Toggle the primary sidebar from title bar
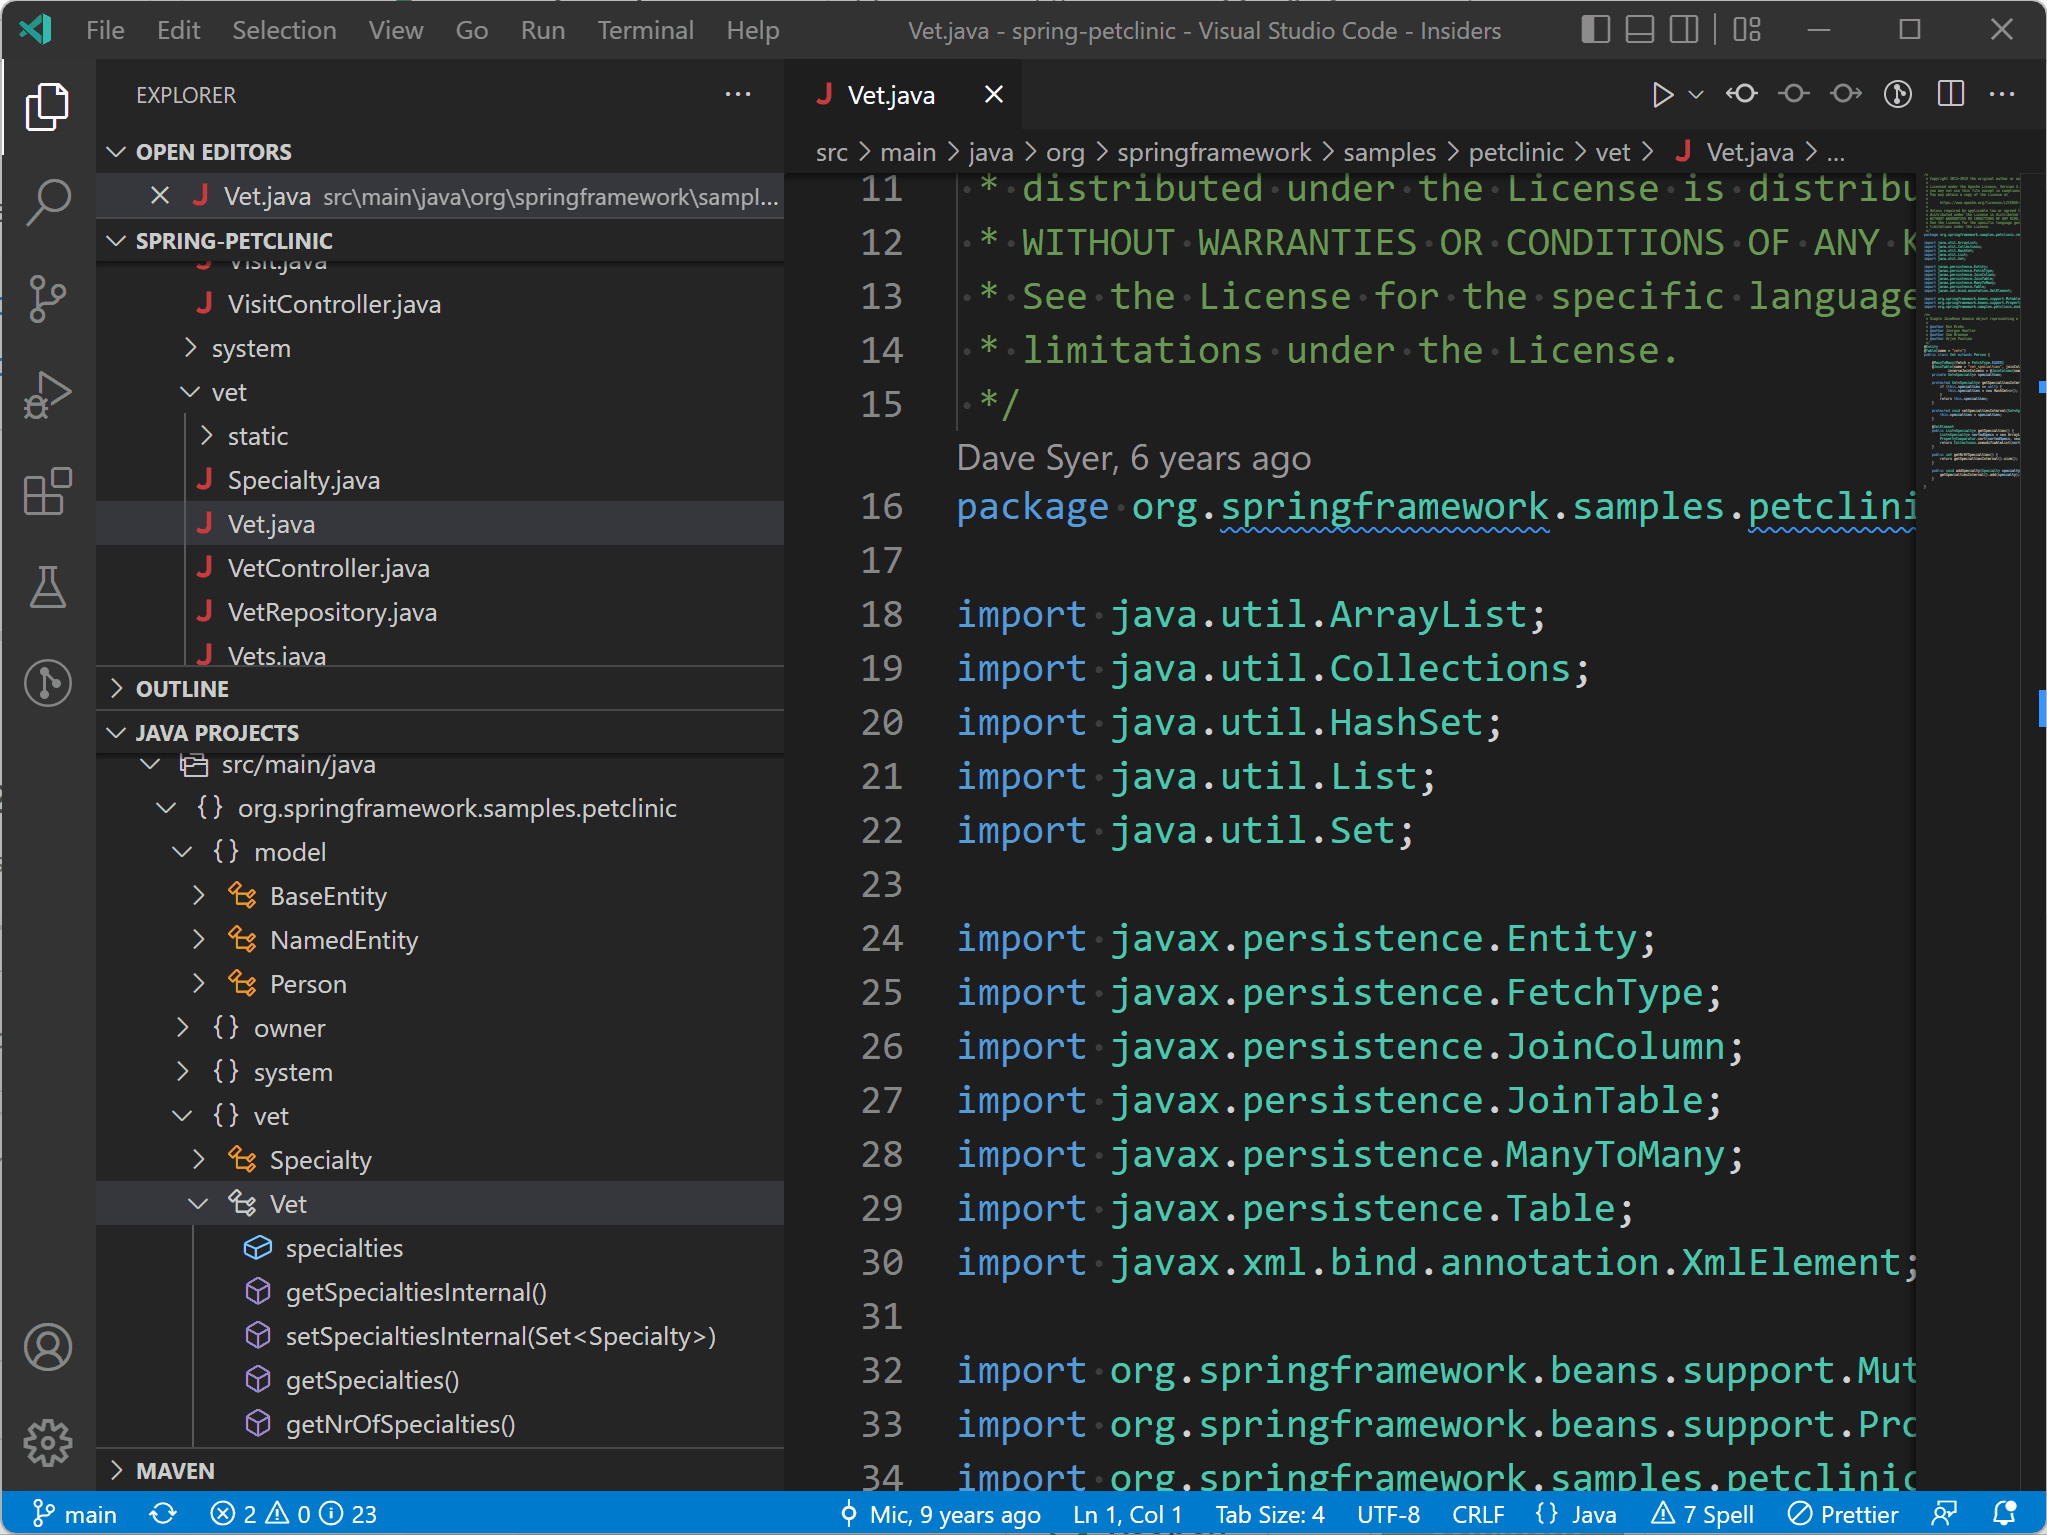 pyautogui.click(x=1594, y=29)
